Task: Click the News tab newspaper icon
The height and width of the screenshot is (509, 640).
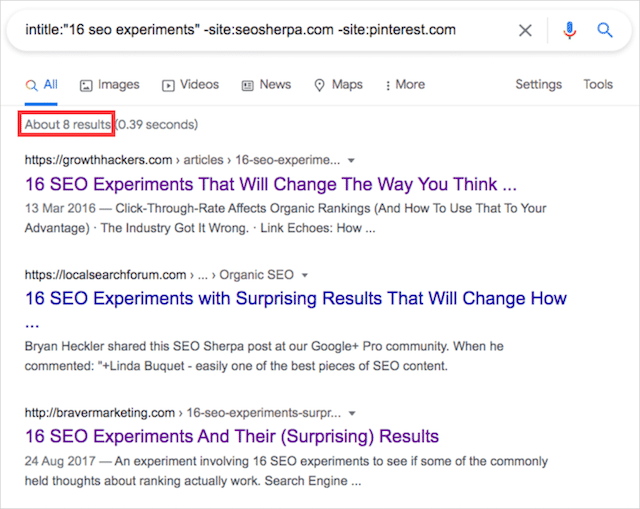Action: coord(247,85)
